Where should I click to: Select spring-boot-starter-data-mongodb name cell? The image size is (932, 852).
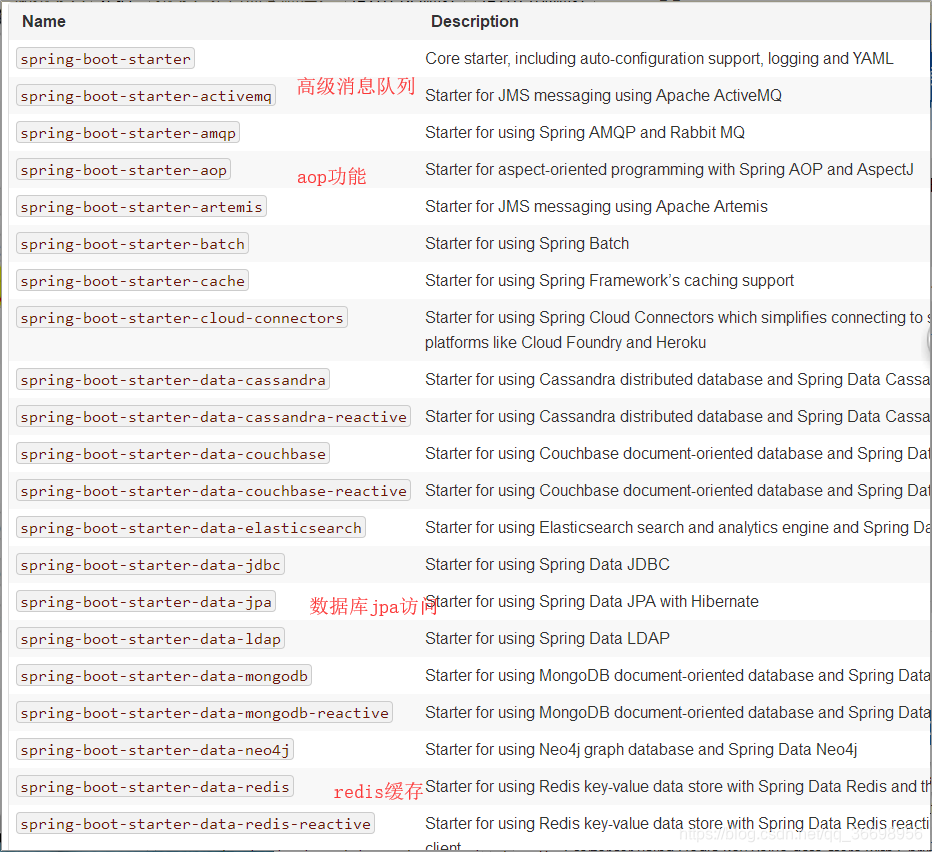(x=163, y=675)
